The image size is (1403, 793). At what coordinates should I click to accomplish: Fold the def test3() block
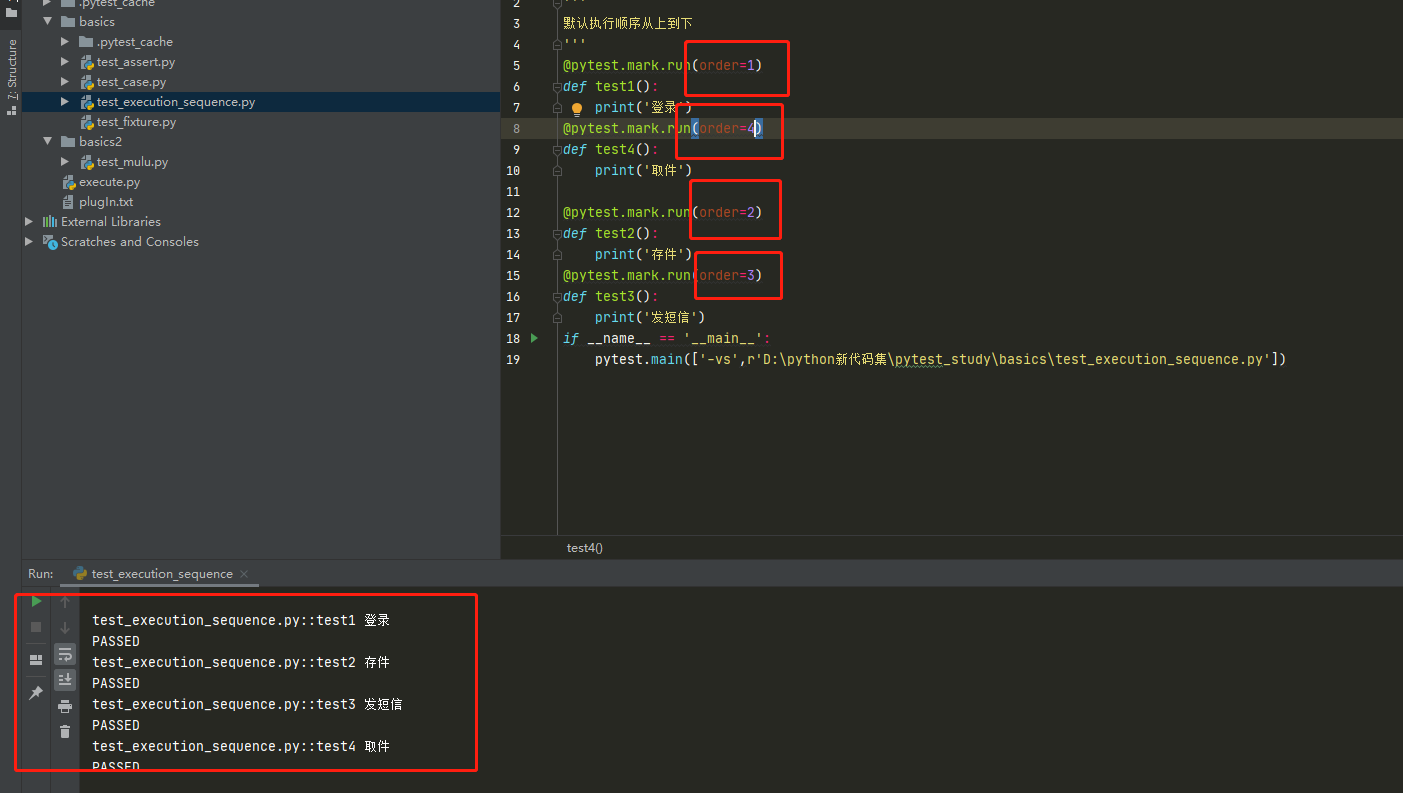(557, 297)
